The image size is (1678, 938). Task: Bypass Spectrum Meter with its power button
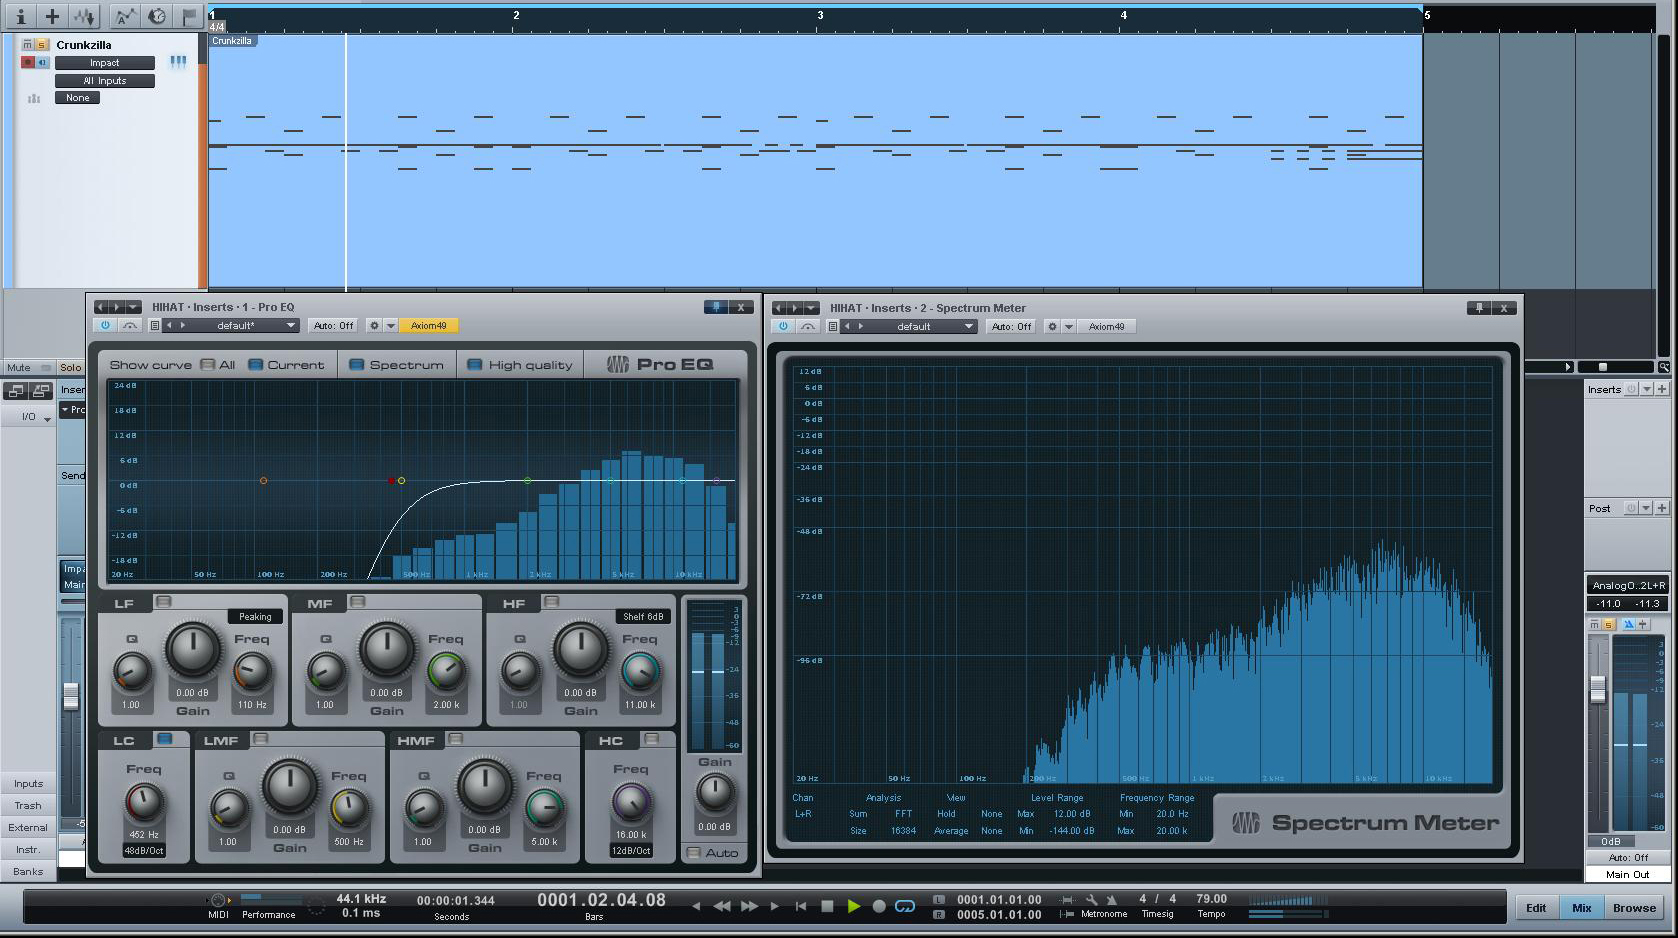783,327
